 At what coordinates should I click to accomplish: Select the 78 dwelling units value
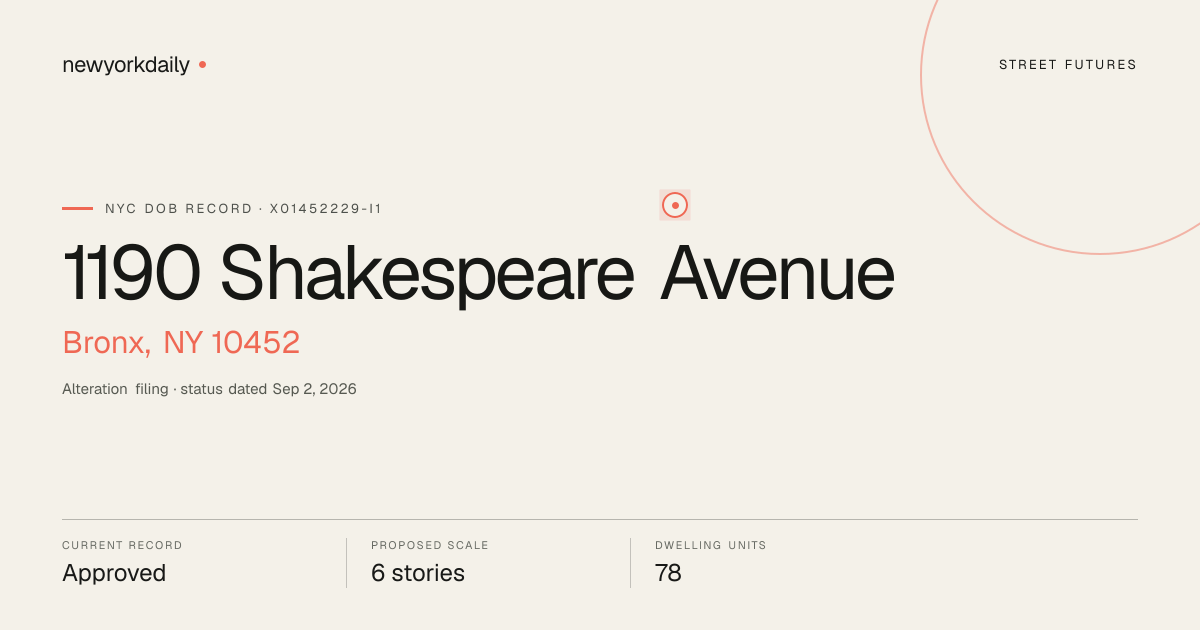pyautogui.click(x=668, y=573)
